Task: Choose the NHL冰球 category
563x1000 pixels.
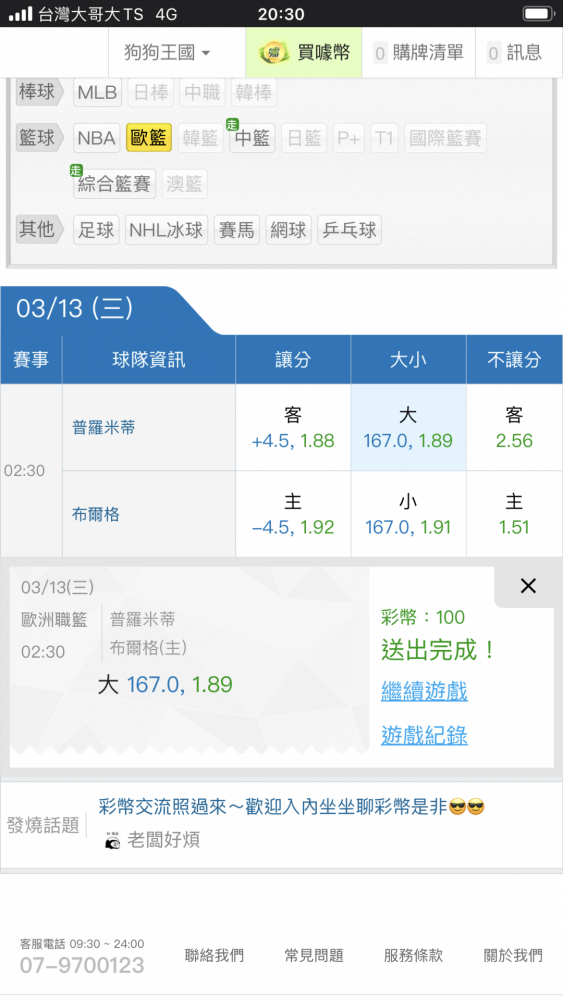Action: click(x=166, y=230)
